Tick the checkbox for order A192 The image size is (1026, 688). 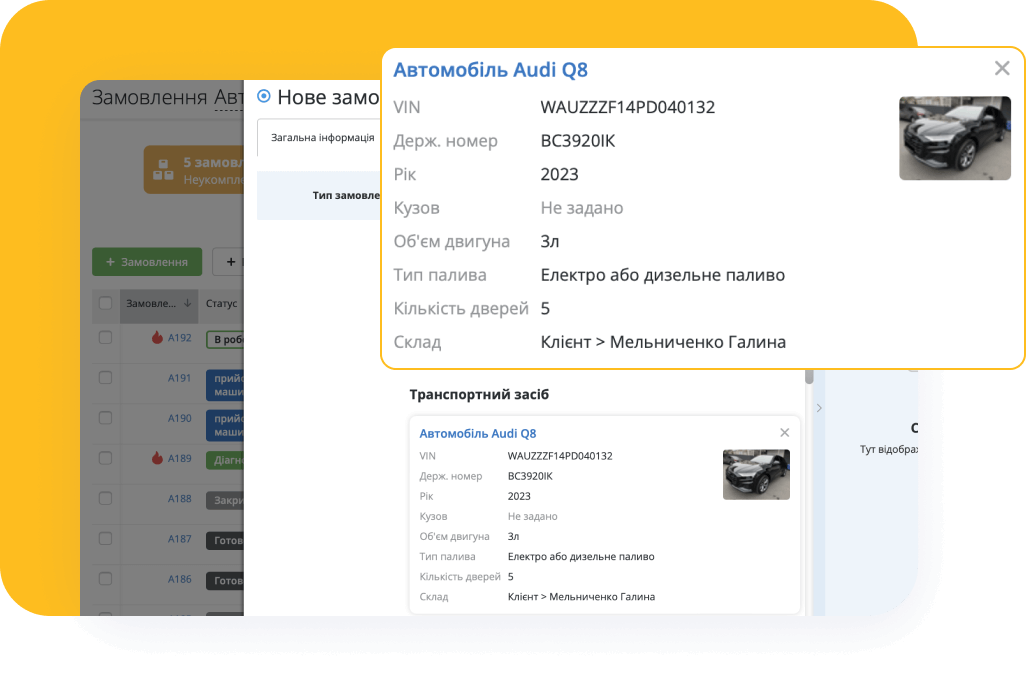pyautogui.click(x=105, y=338)
